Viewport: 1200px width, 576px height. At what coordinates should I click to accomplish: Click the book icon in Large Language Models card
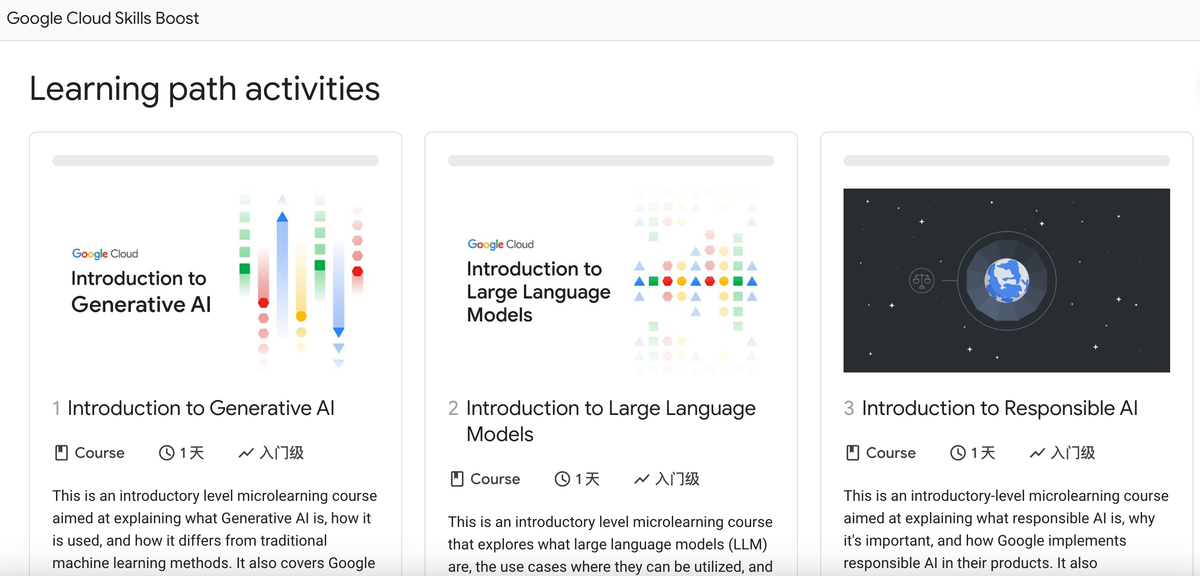tap(457, 479)
